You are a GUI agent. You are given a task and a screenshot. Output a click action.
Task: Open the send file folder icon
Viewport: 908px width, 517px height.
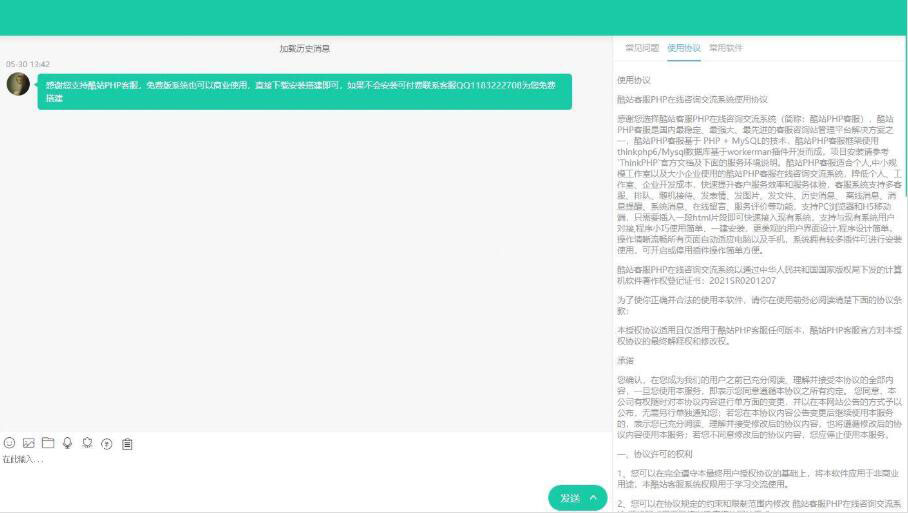click(48, 443)
